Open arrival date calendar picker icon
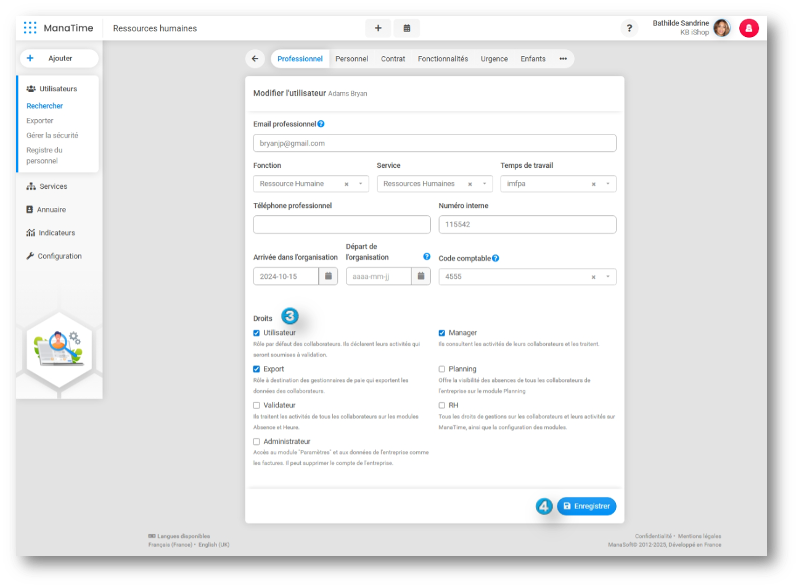 coord(328,276)
